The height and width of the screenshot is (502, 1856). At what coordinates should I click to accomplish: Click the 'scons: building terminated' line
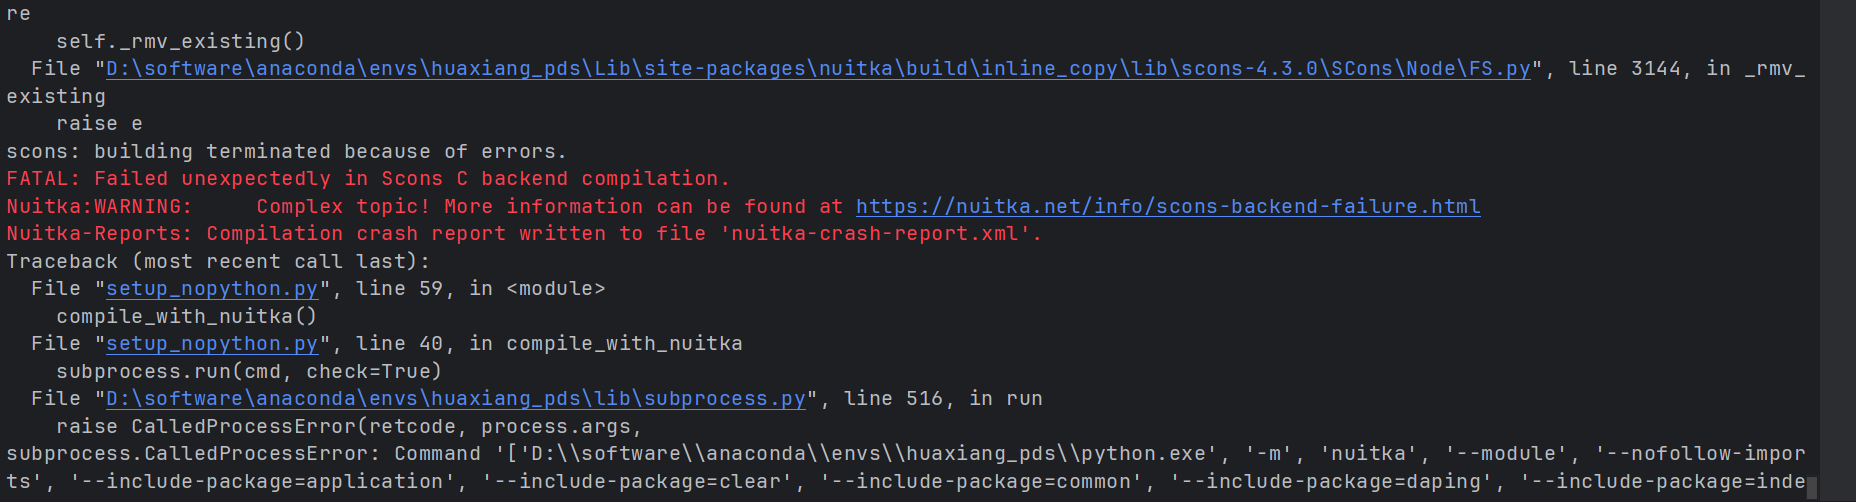287,151
